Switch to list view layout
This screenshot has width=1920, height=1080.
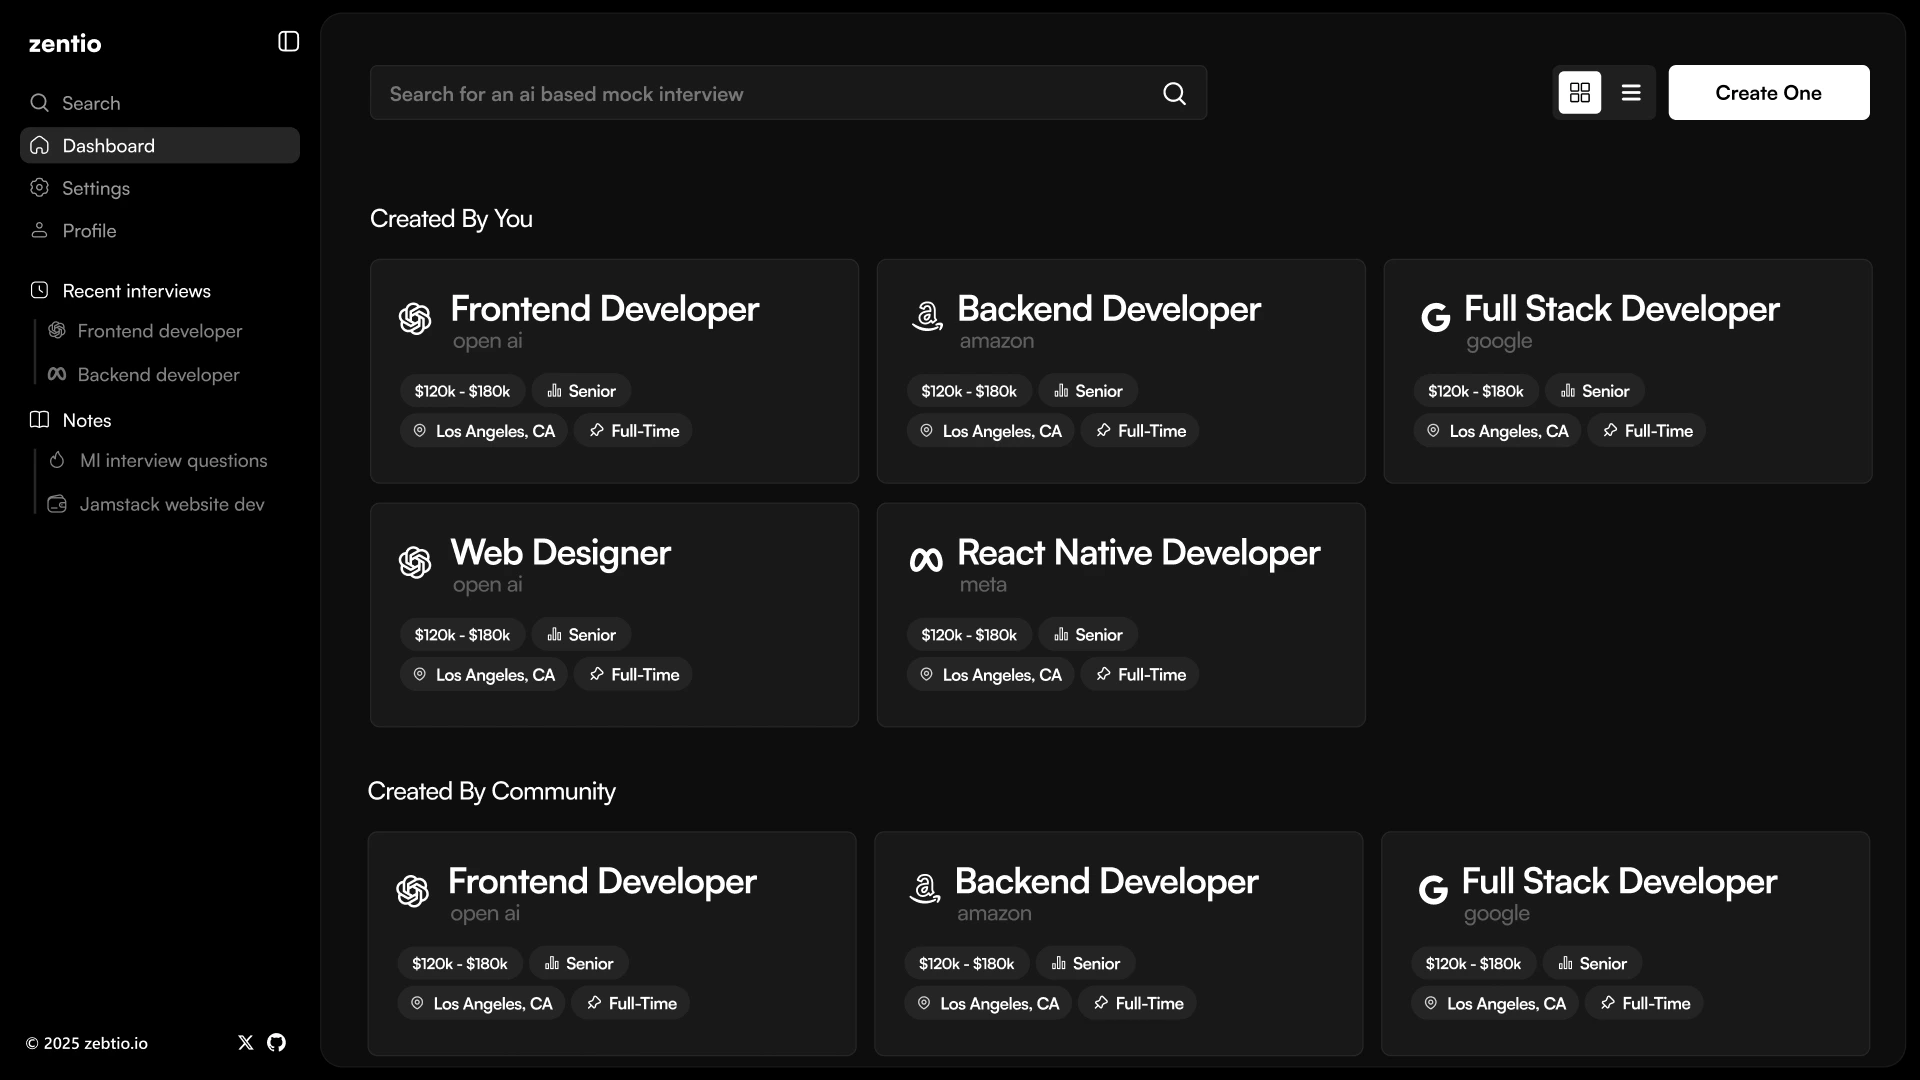click(x=1631, y=93)
